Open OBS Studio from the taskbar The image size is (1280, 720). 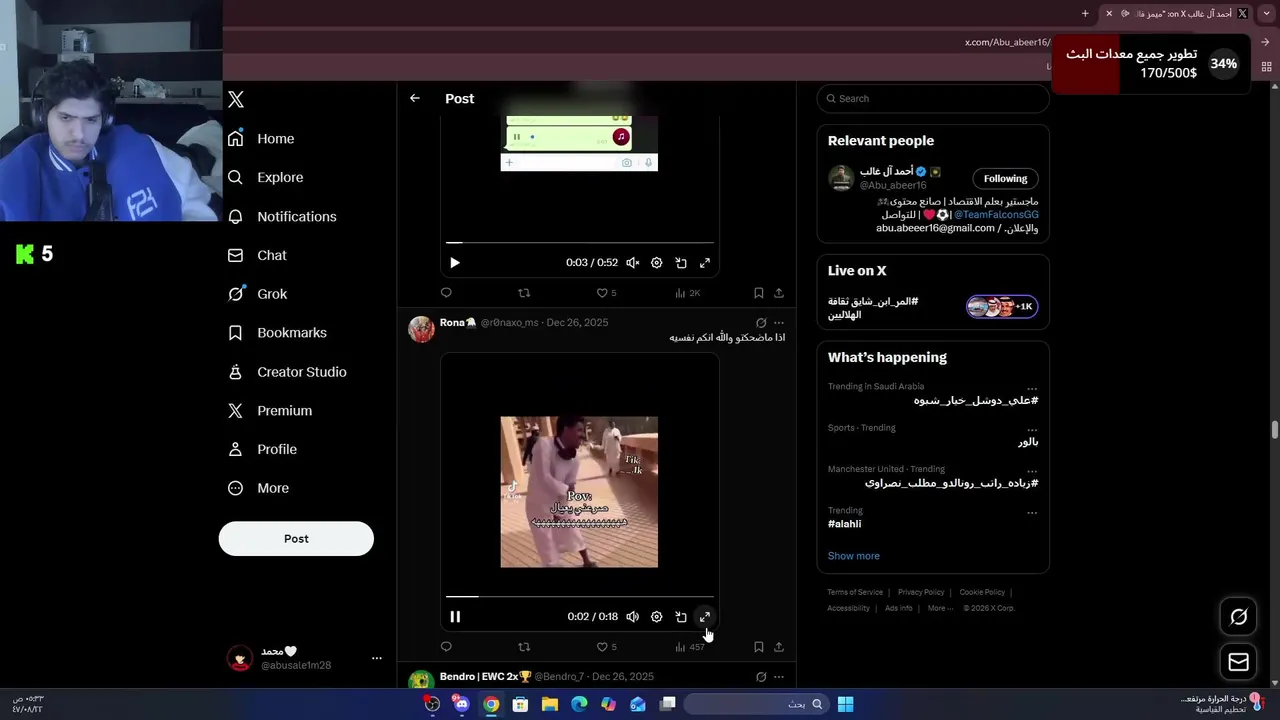coord(432,704)
